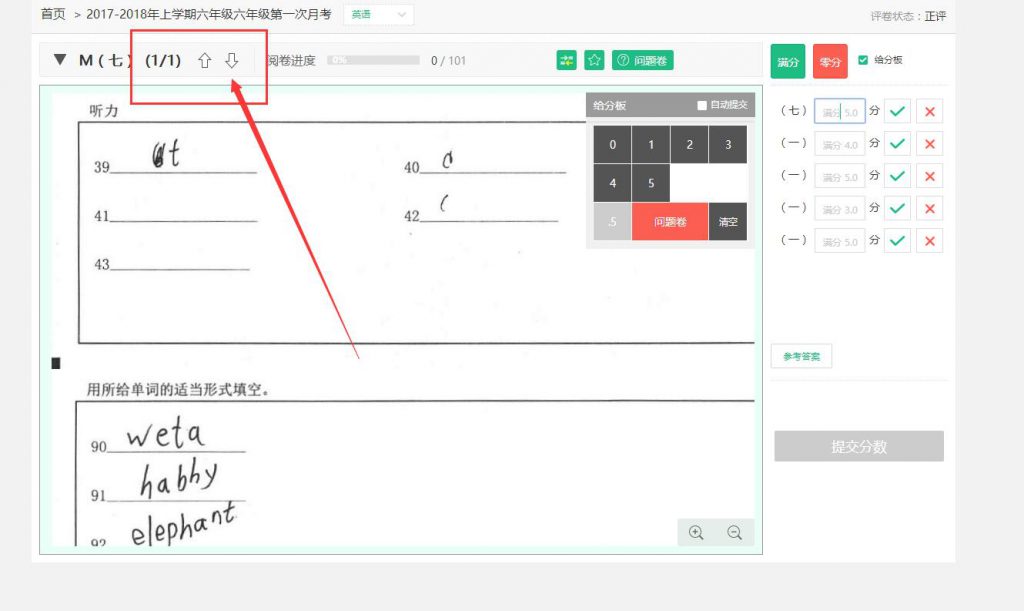Screen dimensions: 1024x611
Task: Enable the 自动提交 checkbox
Action: (702, 105)
